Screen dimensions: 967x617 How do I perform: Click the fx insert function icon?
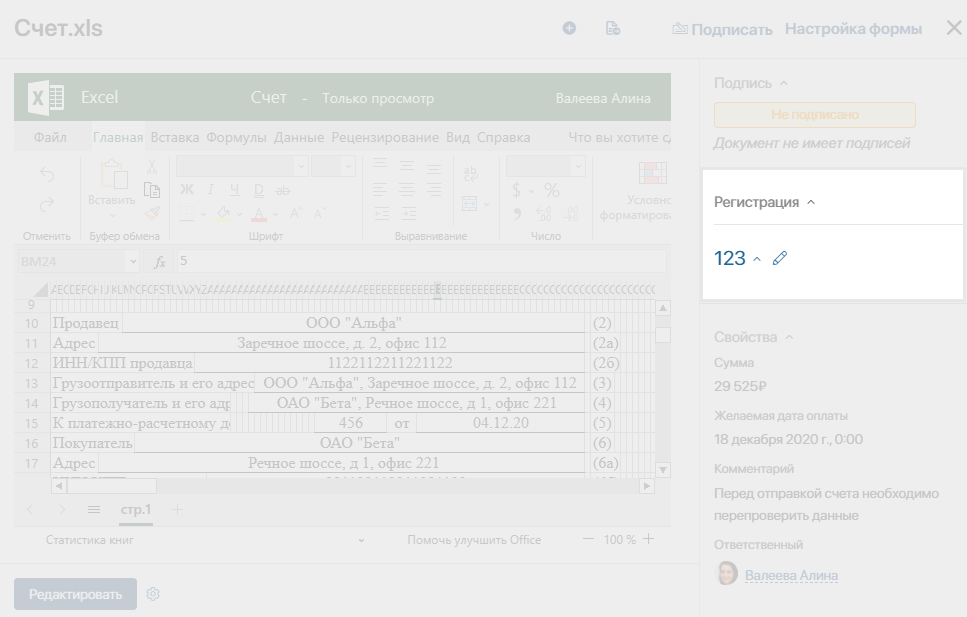(160, 262)
